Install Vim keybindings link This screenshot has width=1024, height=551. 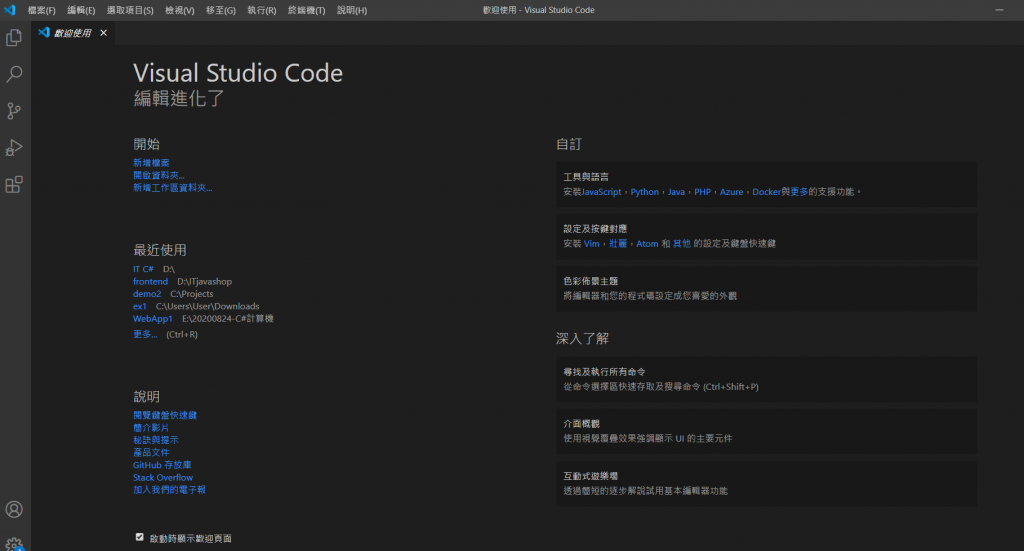click(592, 244)
